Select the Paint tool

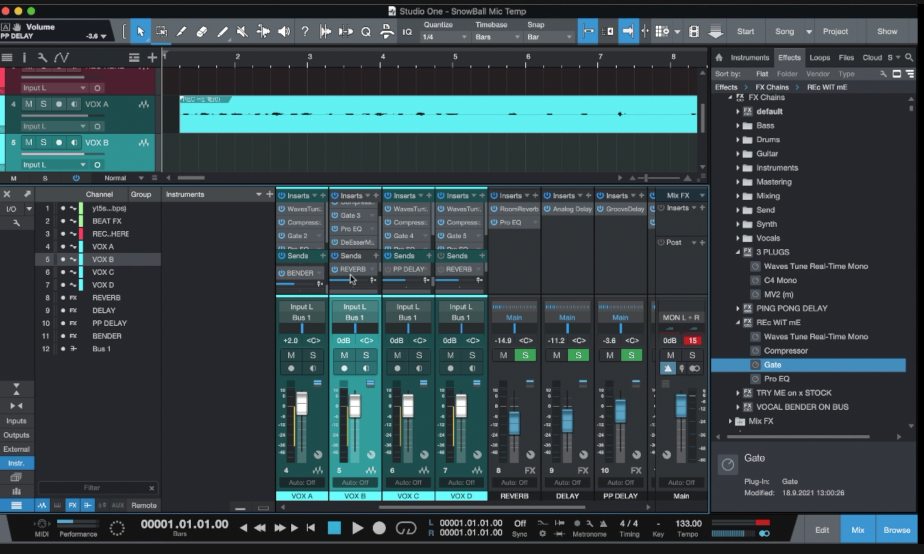[222, 31]
